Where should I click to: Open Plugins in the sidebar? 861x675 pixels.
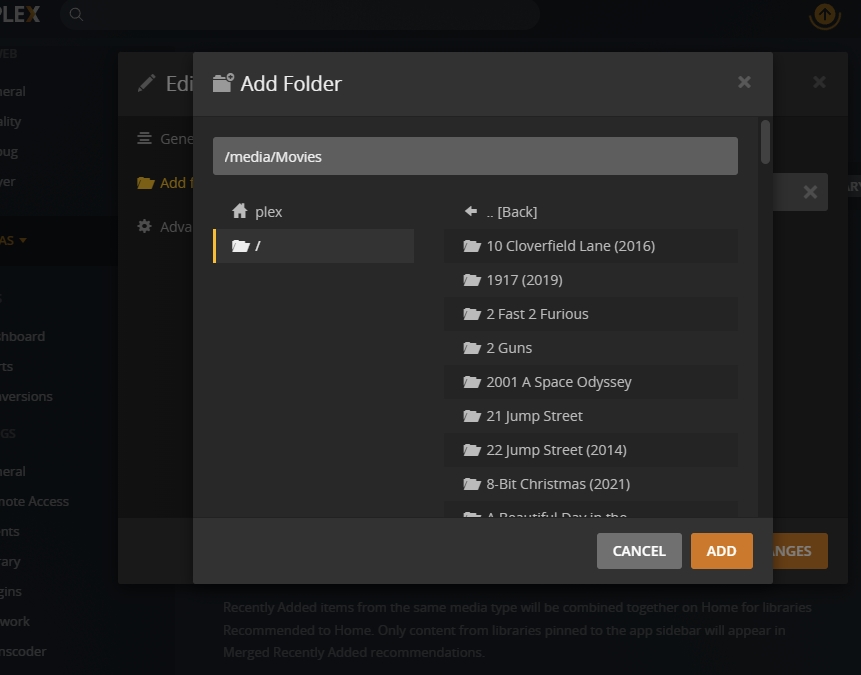pos(11,592)
